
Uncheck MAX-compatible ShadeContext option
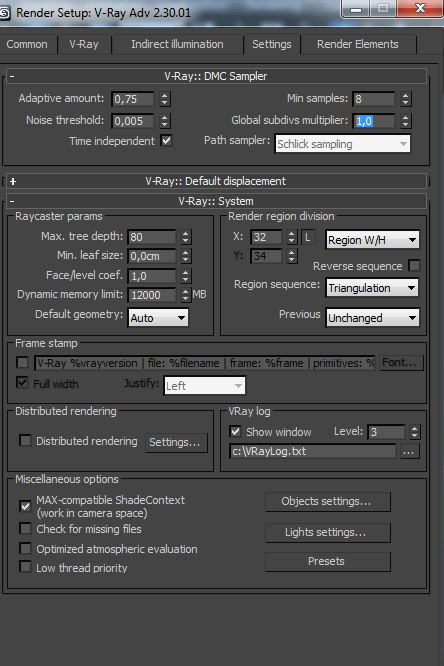click(x=25, y=506)
